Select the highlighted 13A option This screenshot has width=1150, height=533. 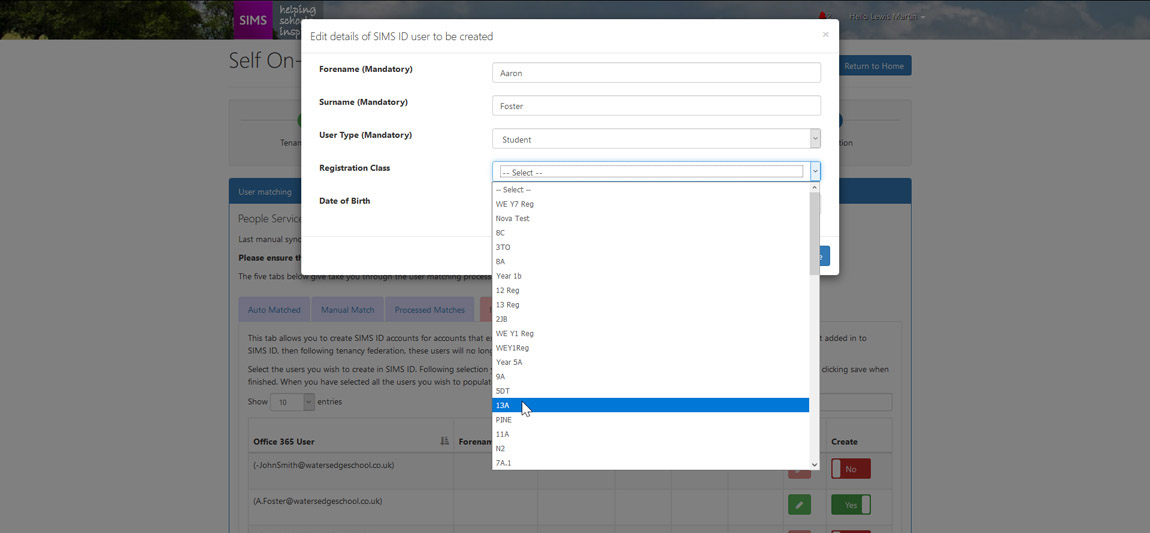pyautogui.click(x=651, y=405)
